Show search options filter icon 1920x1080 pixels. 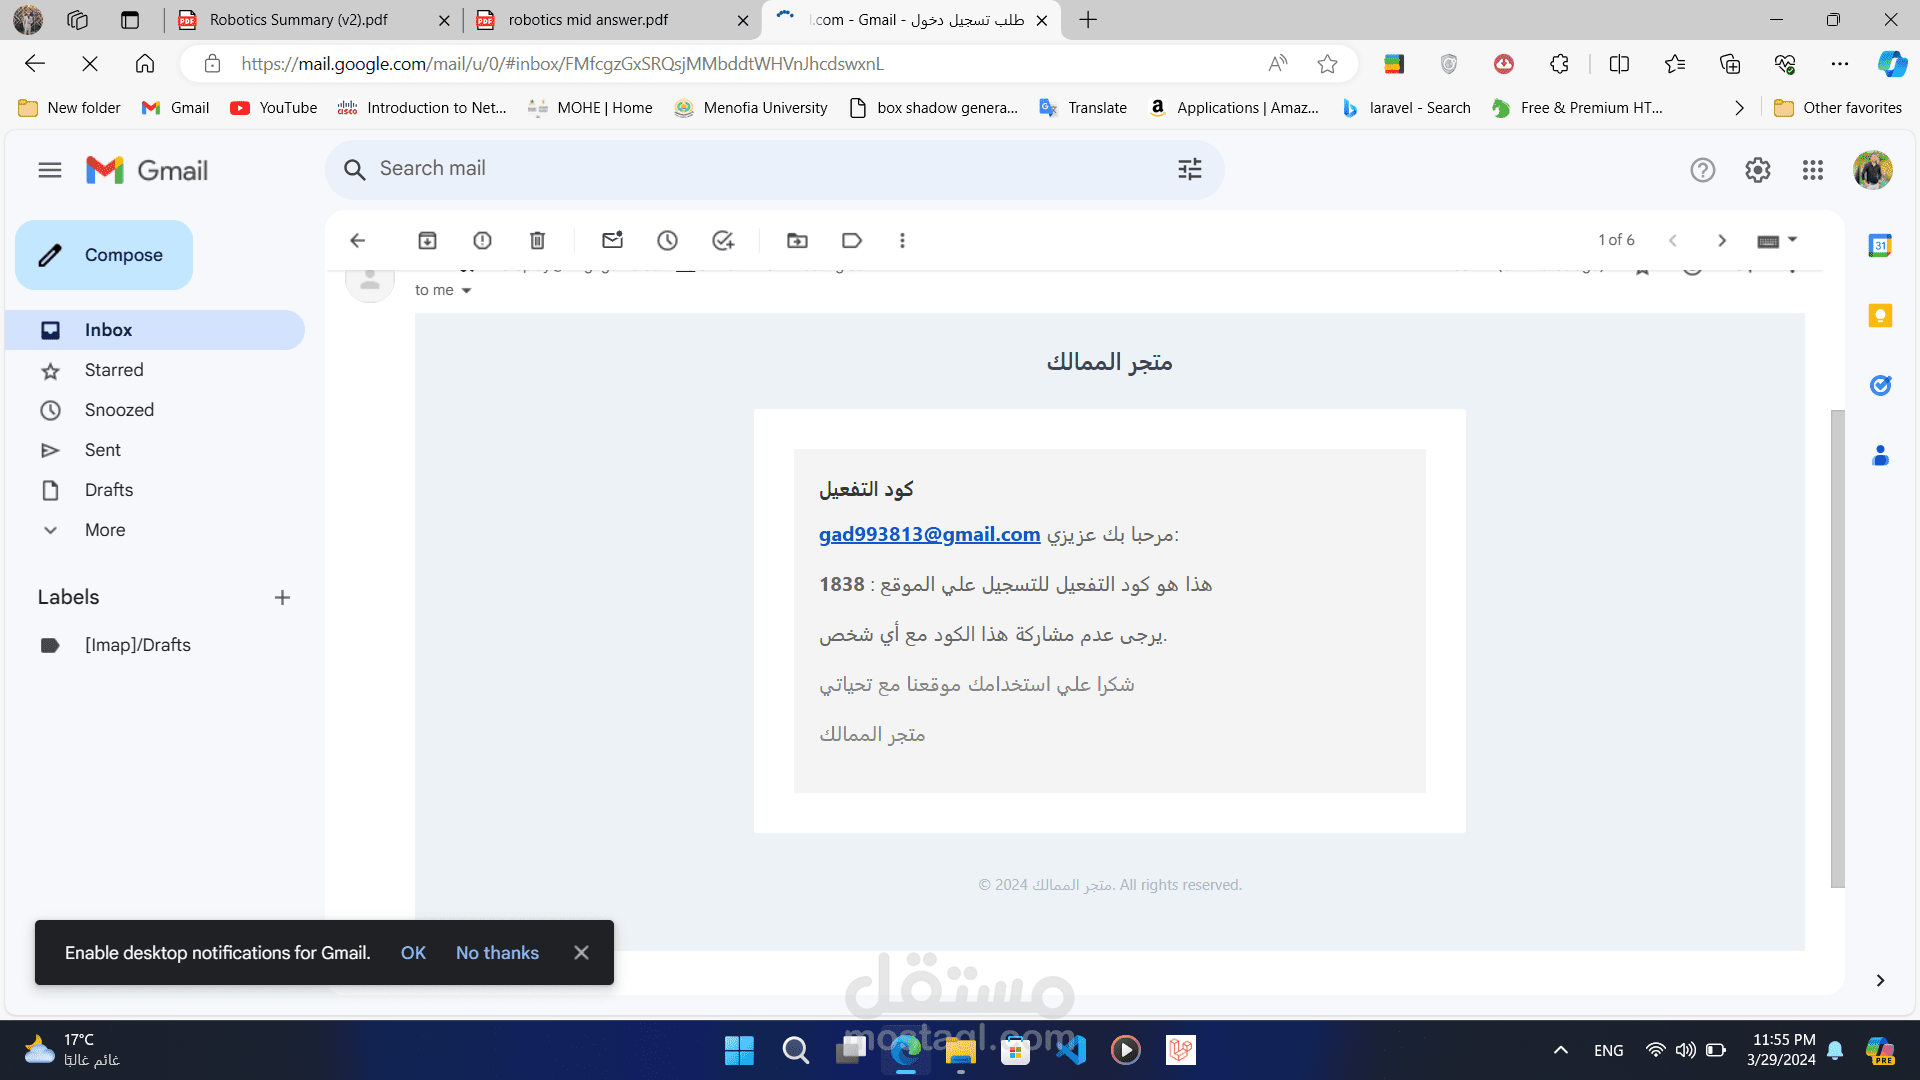(1189, 169)
